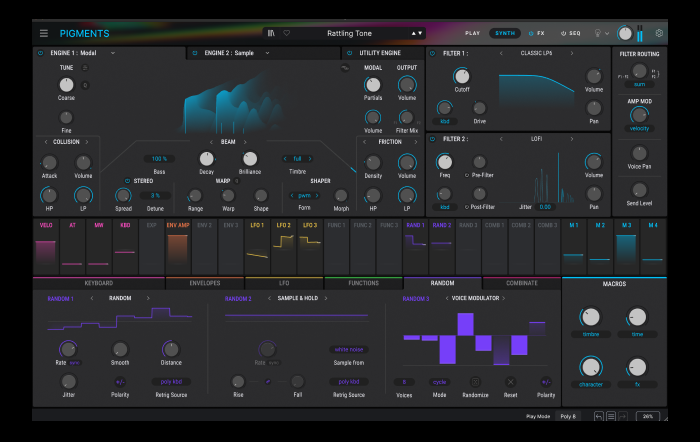Open the COMBINATE modulation tab

pos(521,283)
